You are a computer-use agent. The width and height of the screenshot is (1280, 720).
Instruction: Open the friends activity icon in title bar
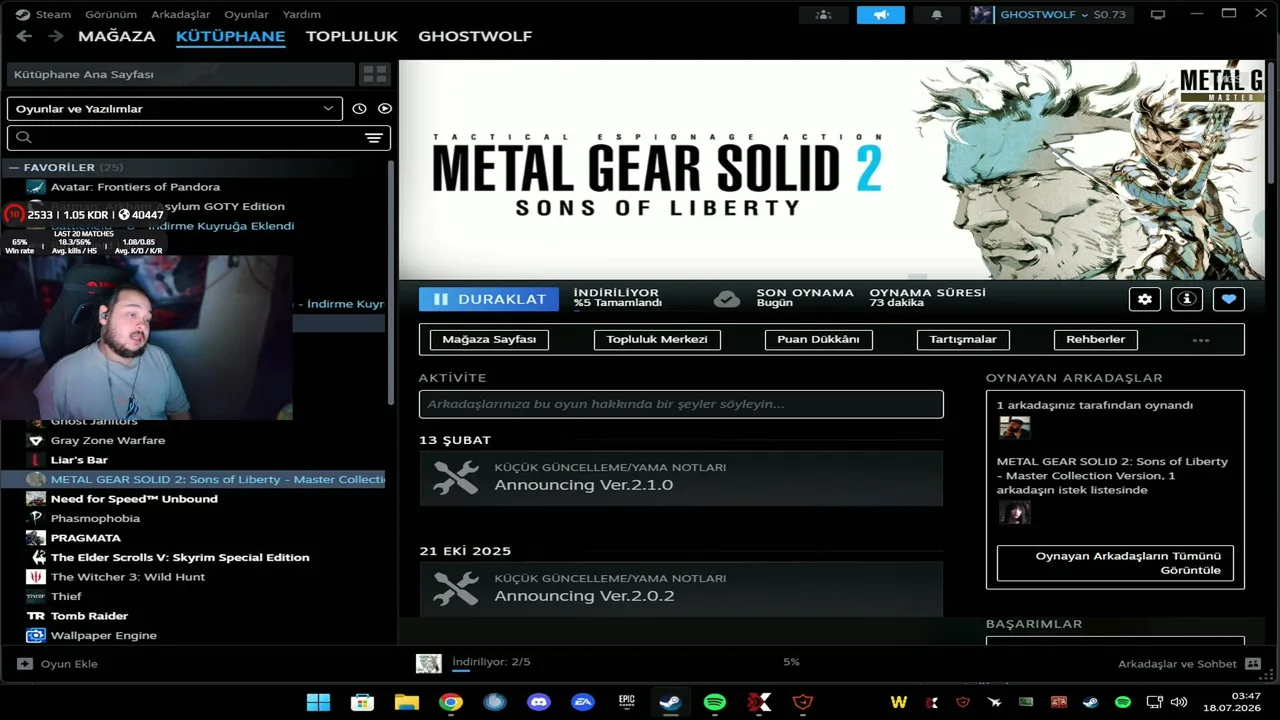[823, 15]
